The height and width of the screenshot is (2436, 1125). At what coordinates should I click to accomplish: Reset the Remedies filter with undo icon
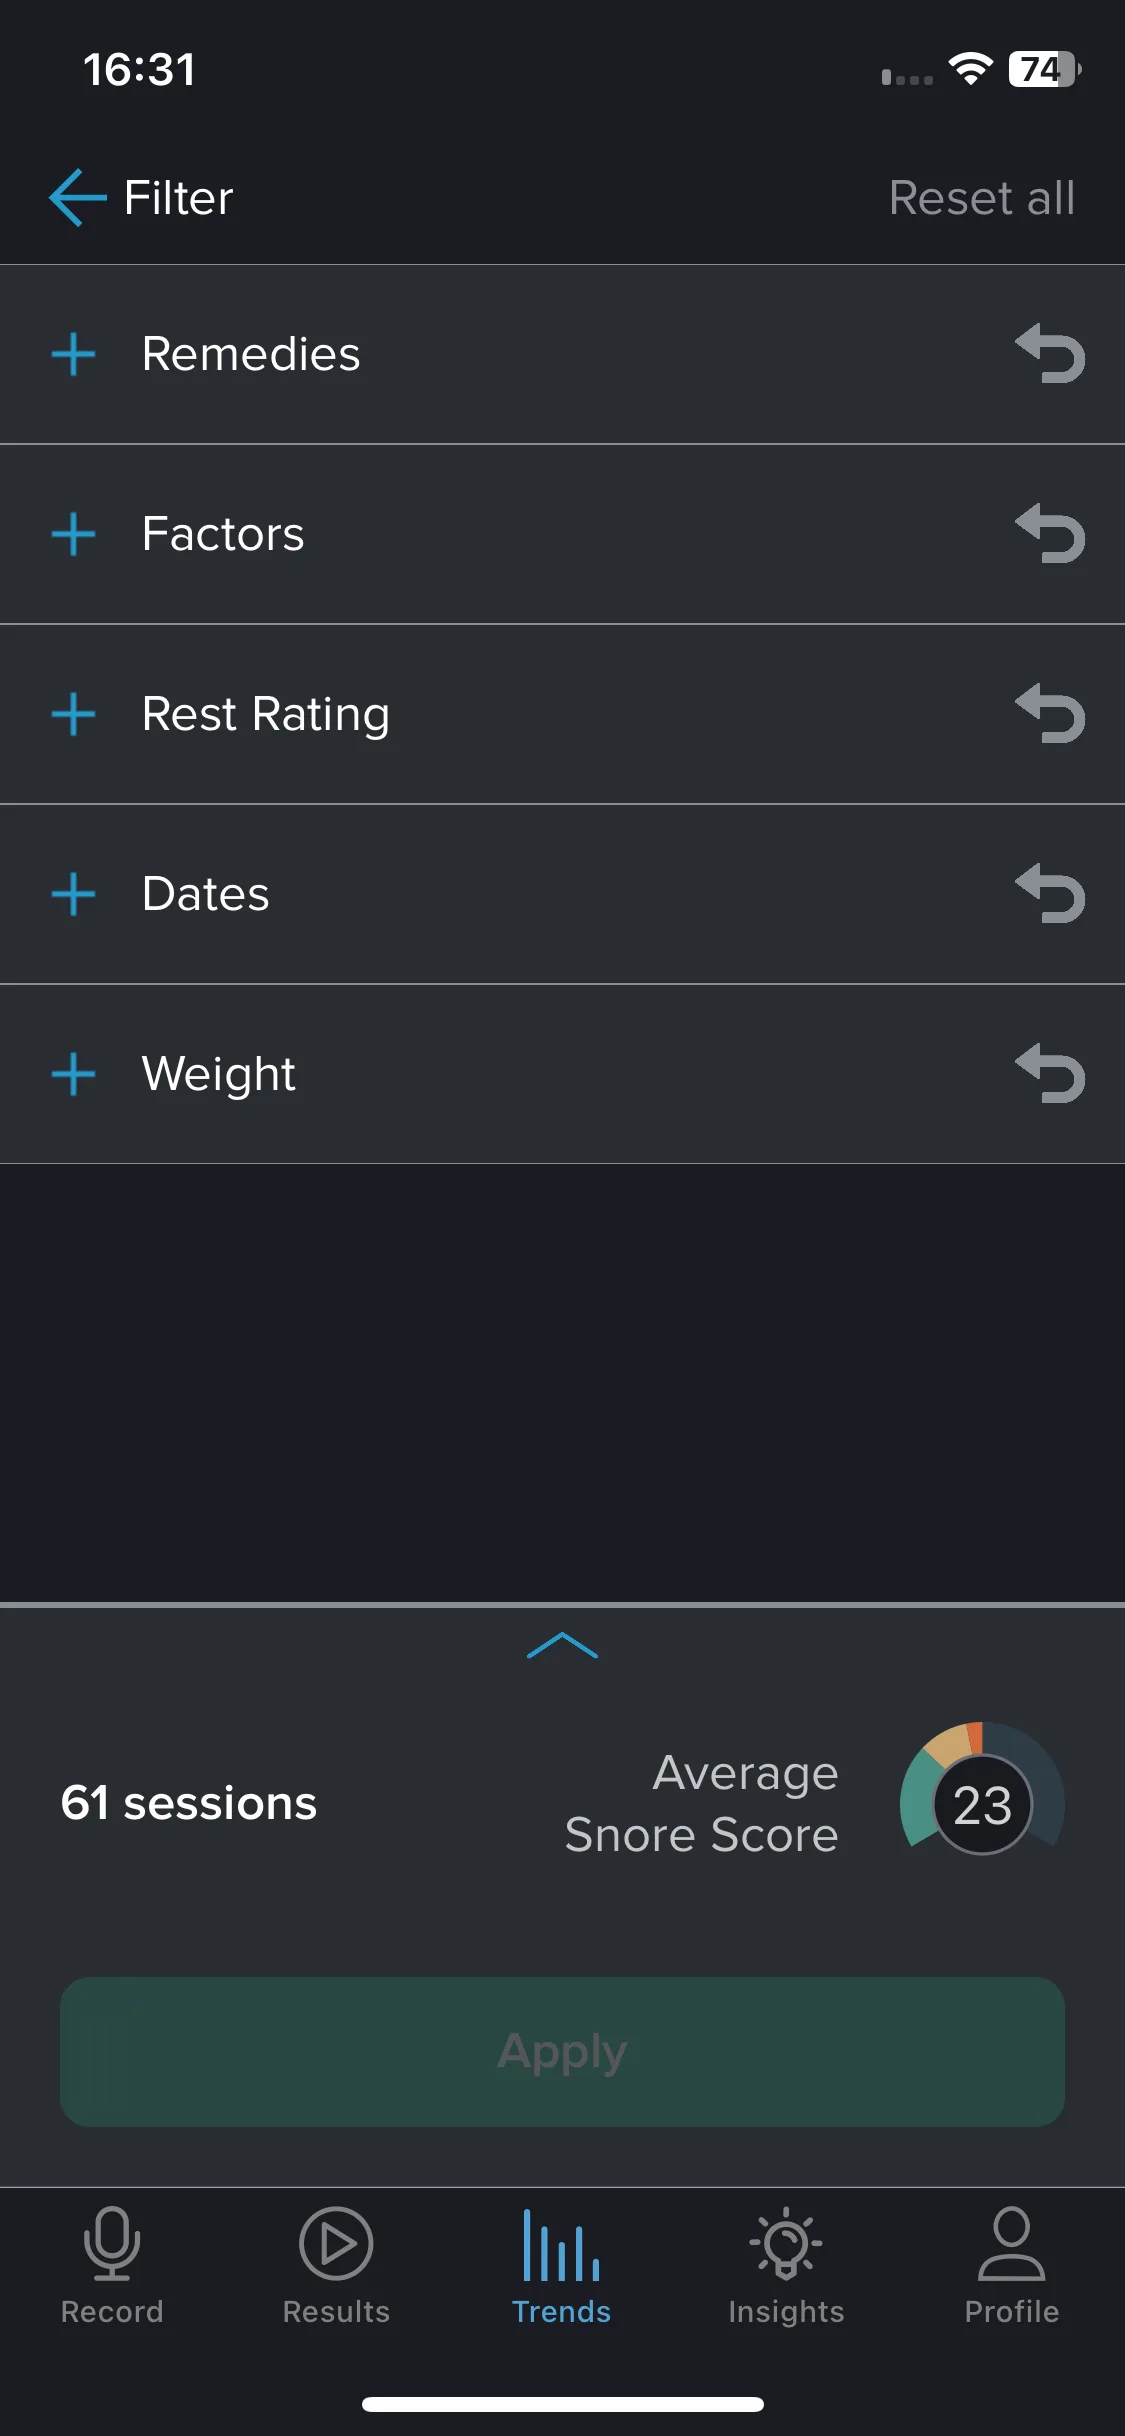1050,354
